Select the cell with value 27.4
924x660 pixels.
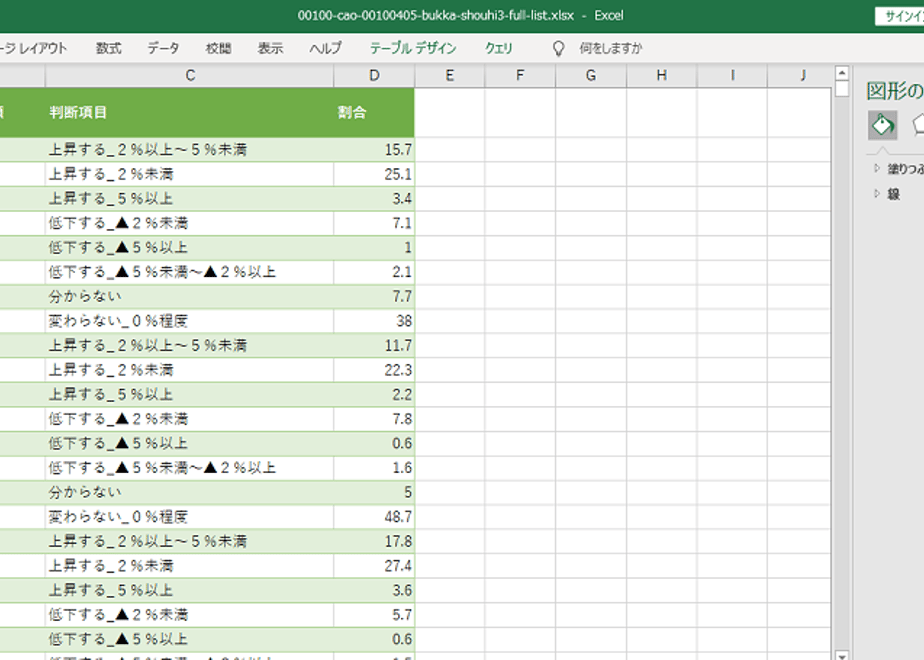point(374,566)
